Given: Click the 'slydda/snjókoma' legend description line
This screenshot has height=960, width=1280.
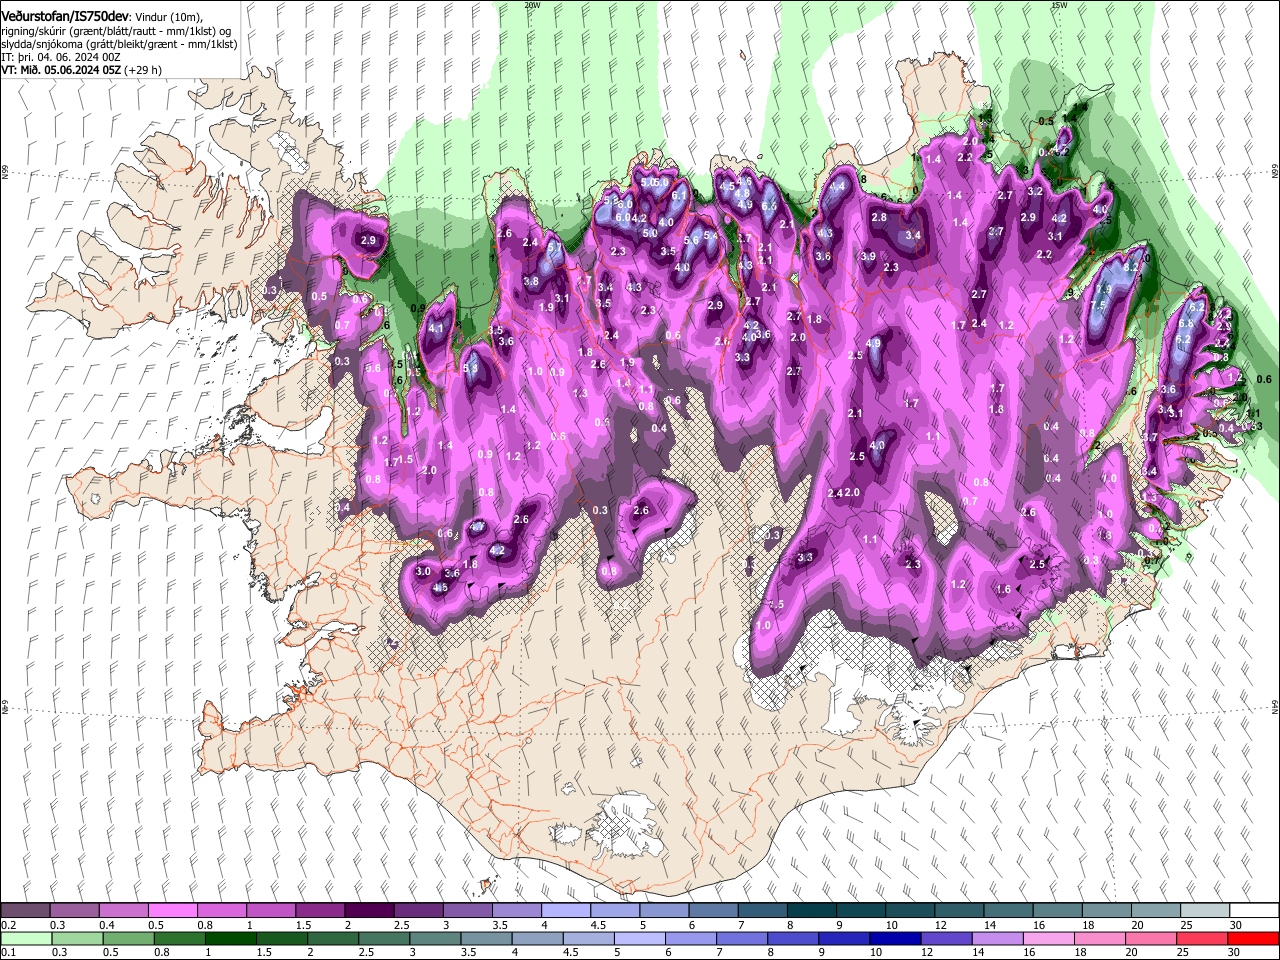Looking at the screenshot, I should coord(119,44).
